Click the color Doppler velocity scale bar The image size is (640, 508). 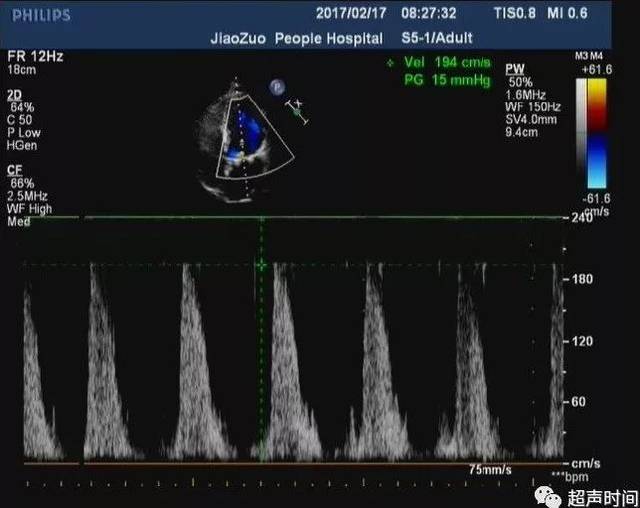tap(597, 133)
